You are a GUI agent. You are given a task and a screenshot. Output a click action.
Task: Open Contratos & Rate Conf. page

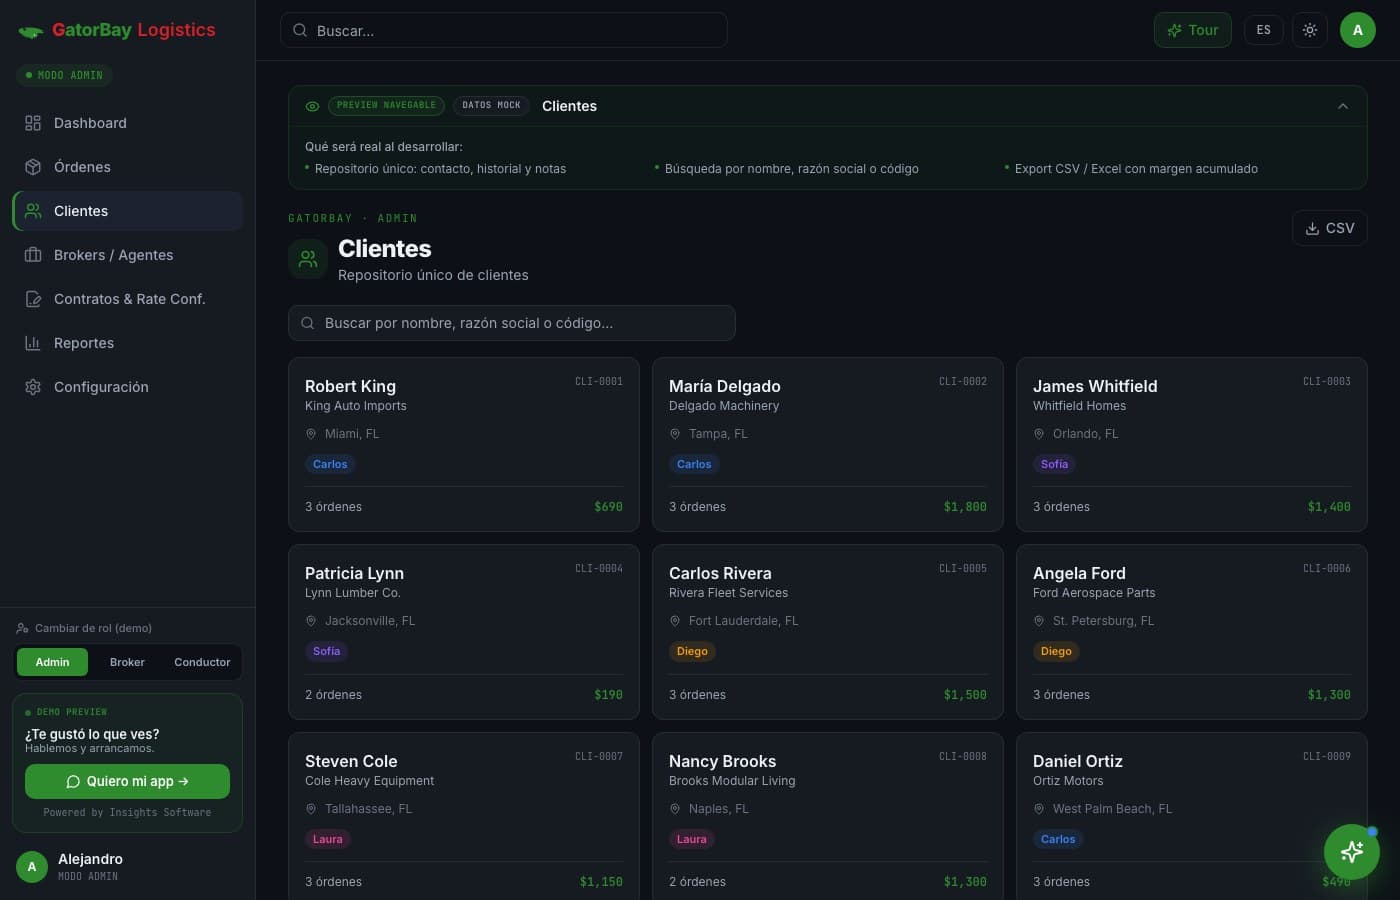(x=128, y=299)
